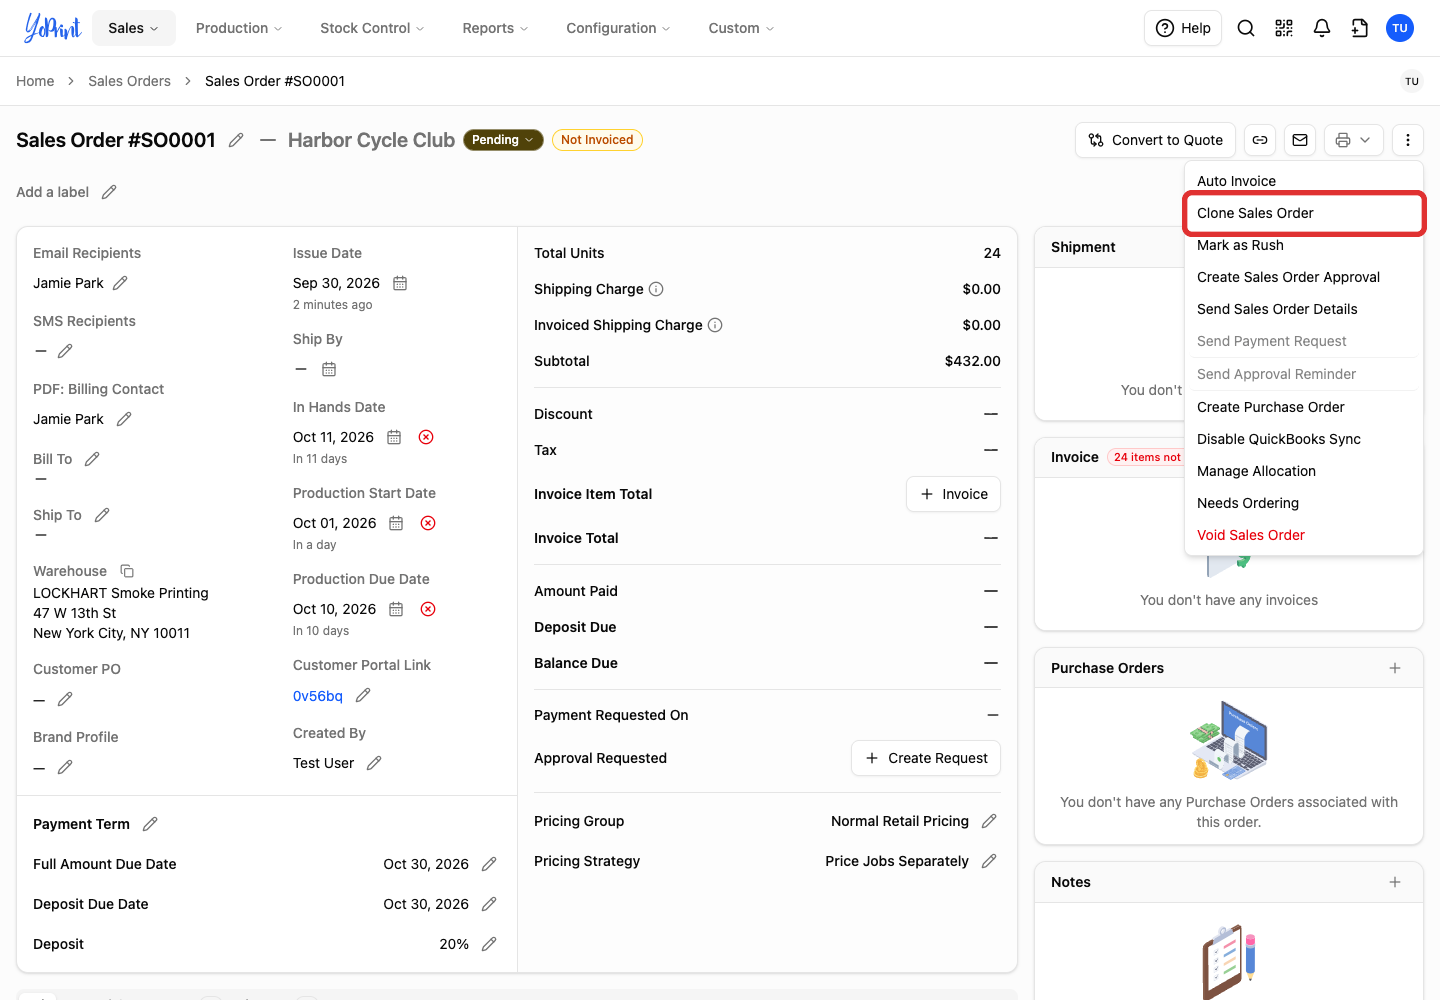Open the notifications bell
The width and height of the screenshot is (1440, 1000).
click(x=1322, y=28)
